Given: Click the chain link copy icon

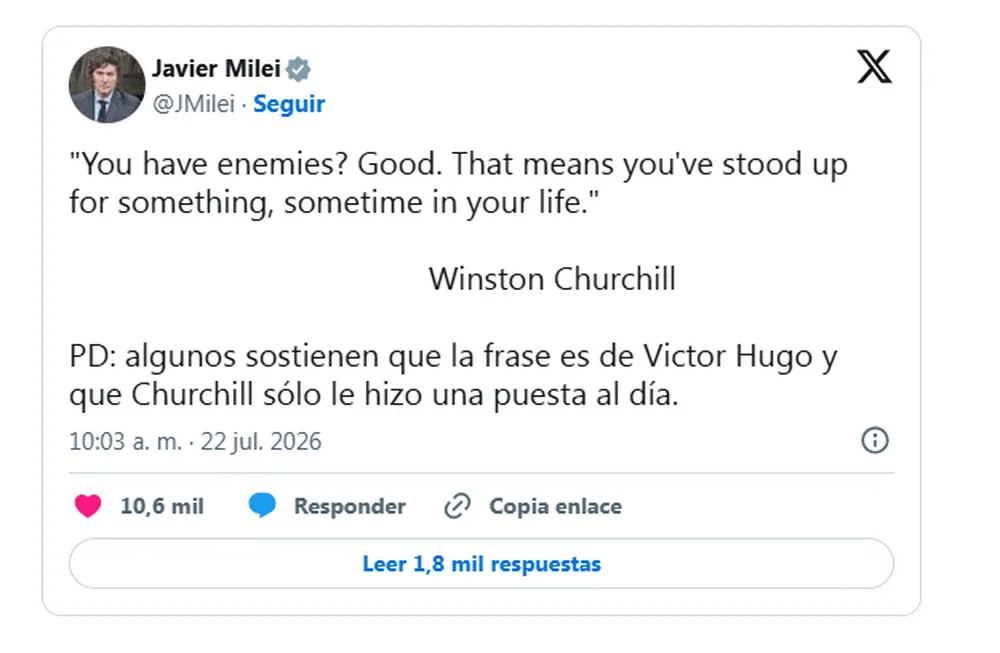Looking at the screenshot, I should click(457, 506).
